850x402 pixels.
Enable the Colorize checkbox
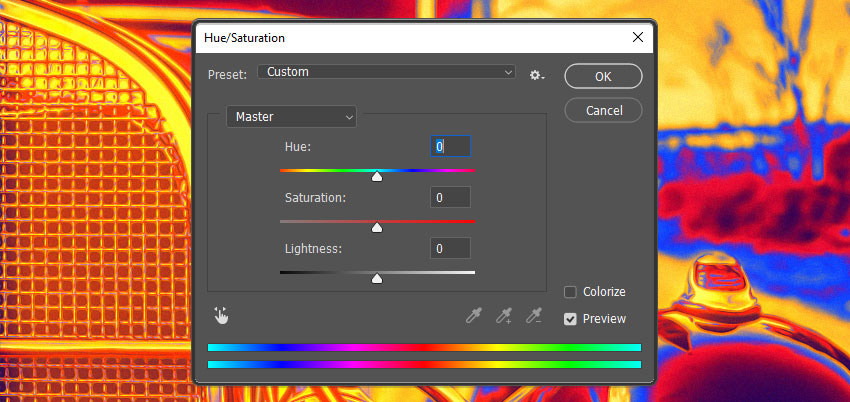570,292
